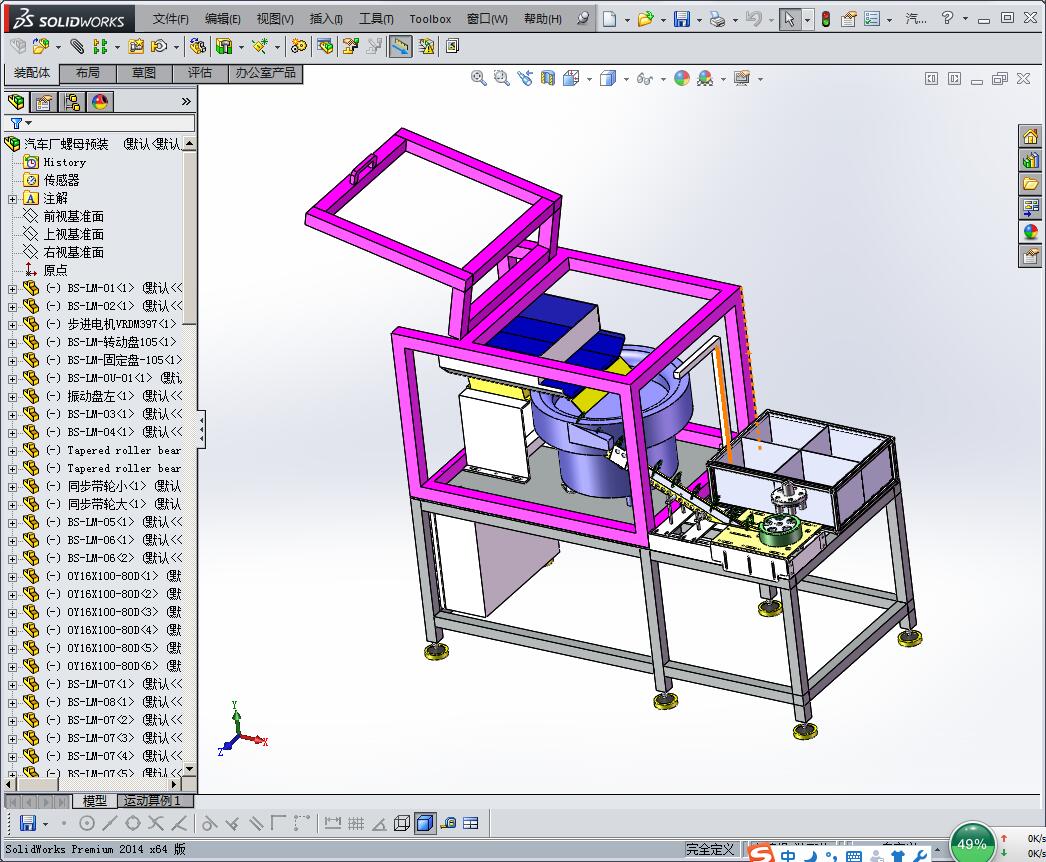The image size is (1046, 862).
Task: Toggle wireframe cube view in bottom toolbar
Action: (x=402, y=823)
